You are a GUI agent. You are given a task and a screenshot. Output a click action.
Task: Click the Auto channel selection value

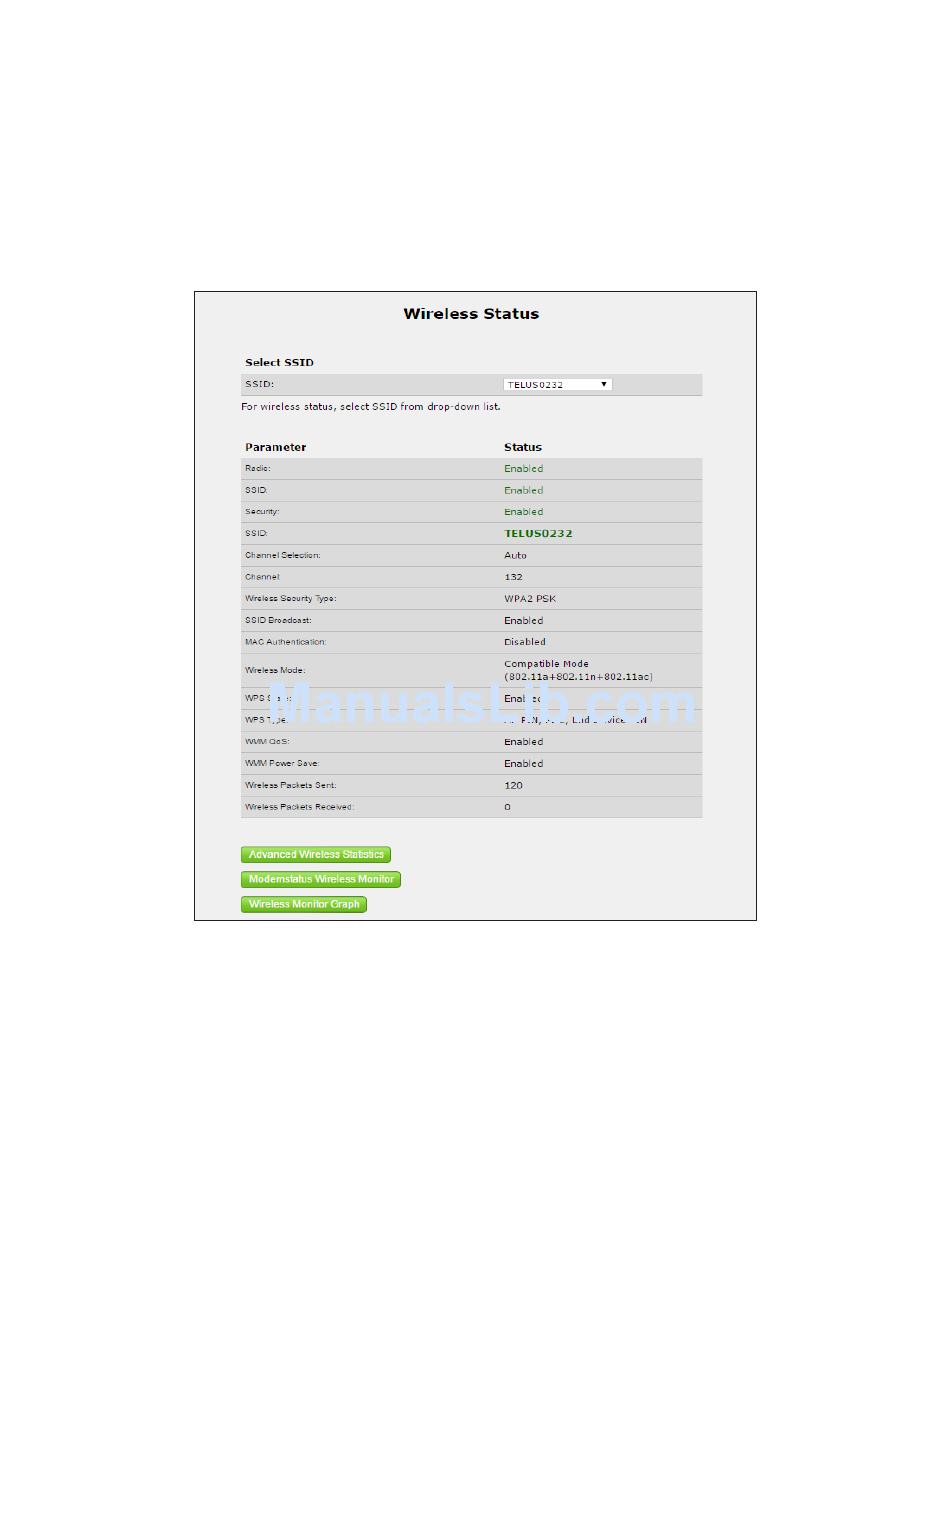click(515, 556)
